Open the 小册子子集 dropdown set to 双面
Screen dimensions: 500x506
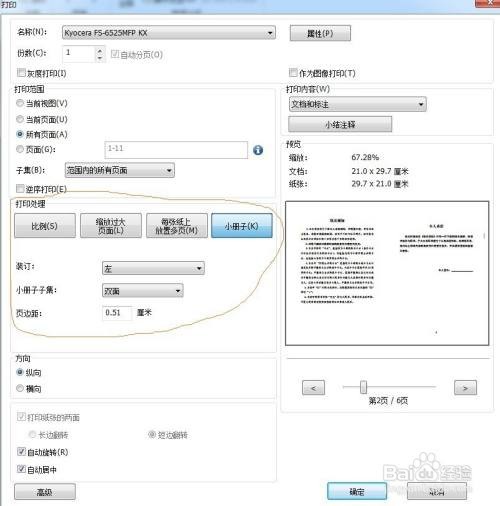click(143, 291)
